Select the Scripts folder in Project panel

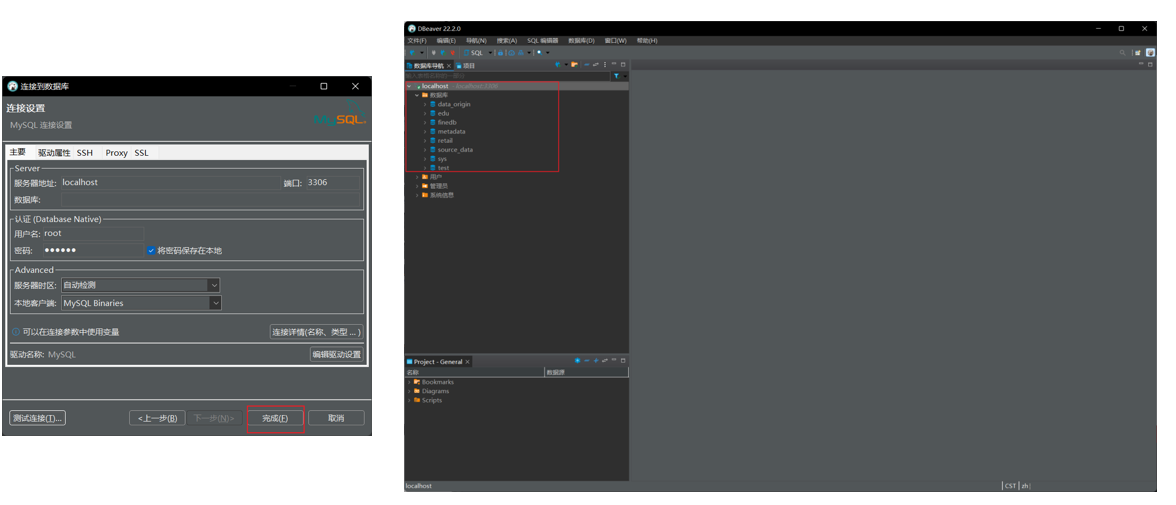432,400
